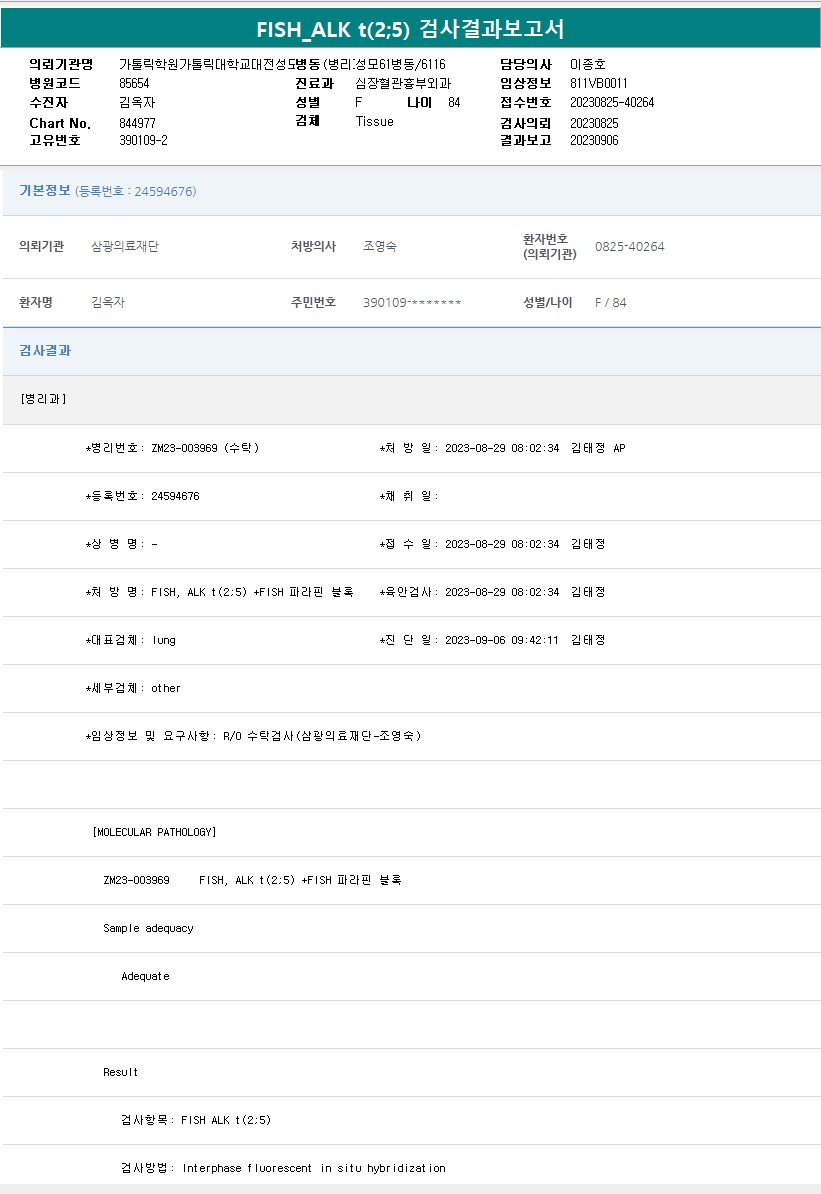This screenshot has height=1194, width=821.
Task: Select the 검사결과 section header
Action: click(x=45, y=351)
